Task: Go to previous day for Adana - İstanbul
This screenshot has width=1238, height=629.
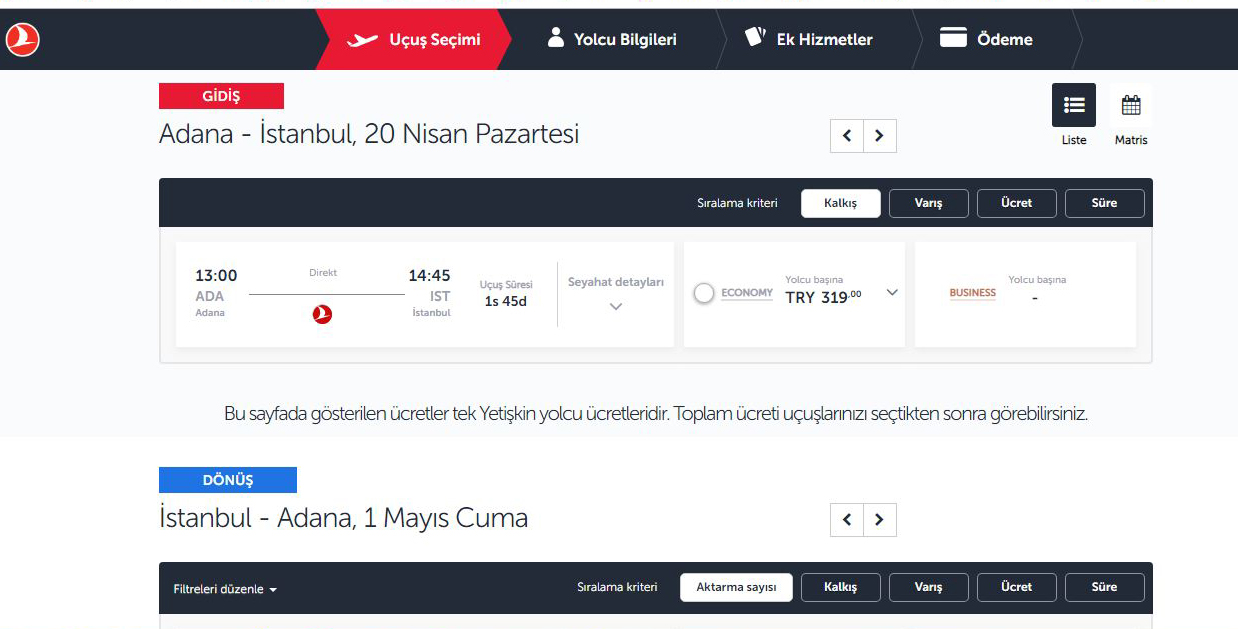Action: click(x=847, y=136)
